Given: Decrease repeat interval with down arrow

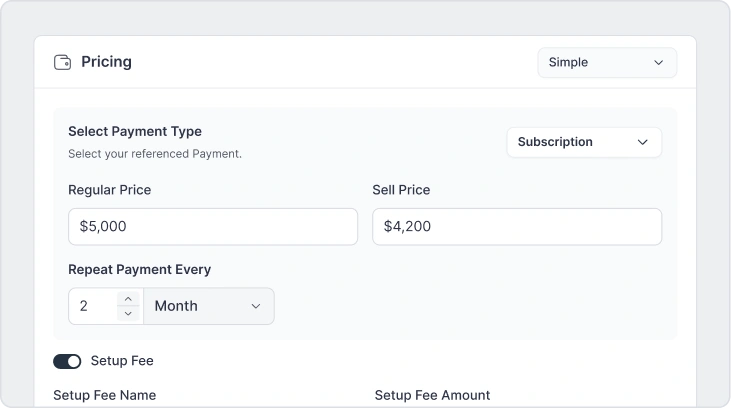Looking at the screenshot, I should pos(127,314).
